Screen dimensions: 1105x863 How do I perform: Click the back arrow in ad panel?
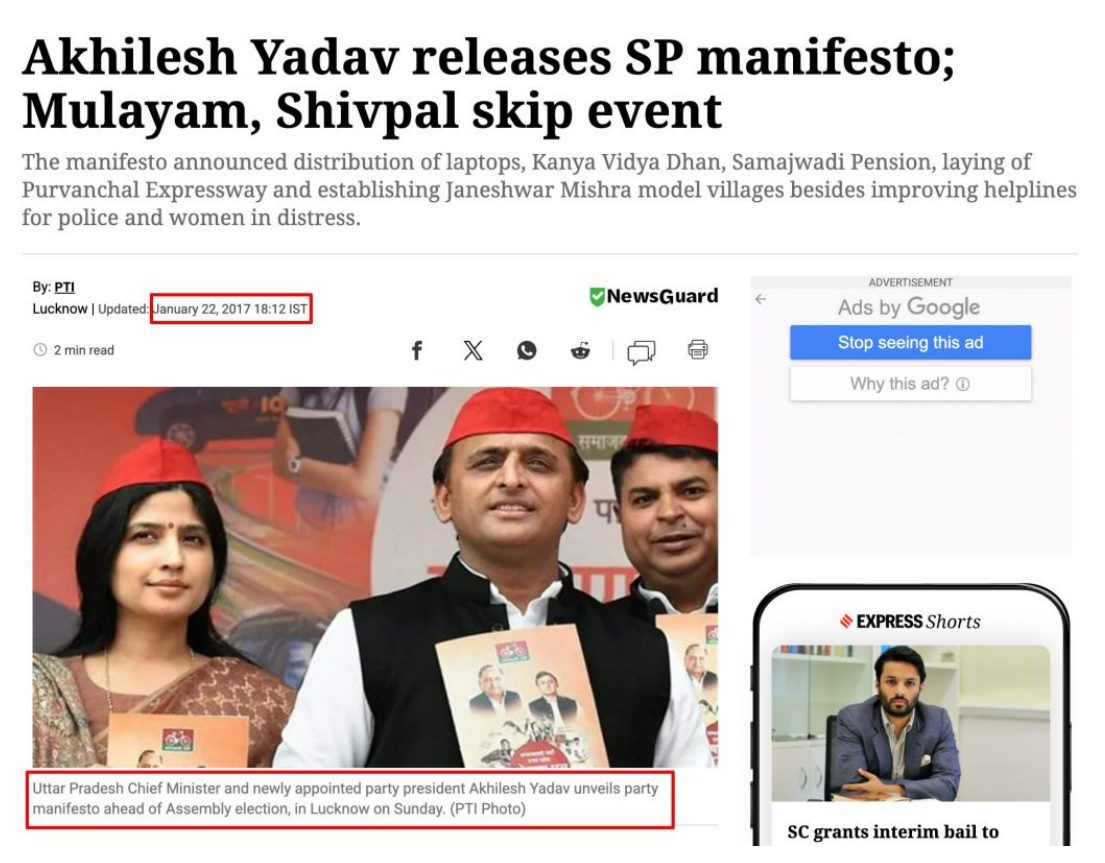[x=760, y=299]
